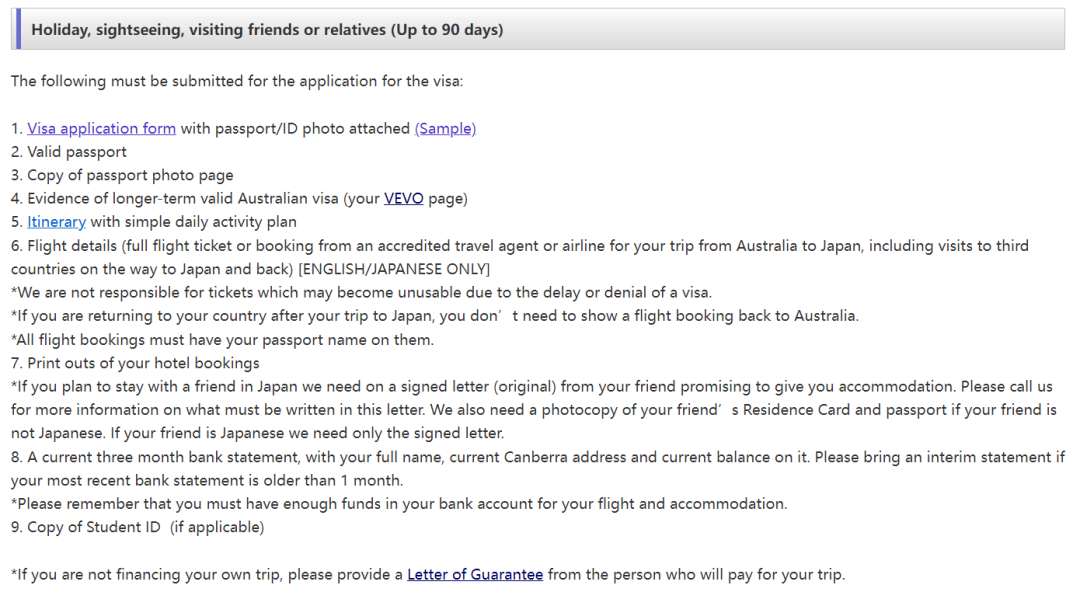Open the Itinerary link
This screenshot has height=599, width=1080.
point(56,222)
